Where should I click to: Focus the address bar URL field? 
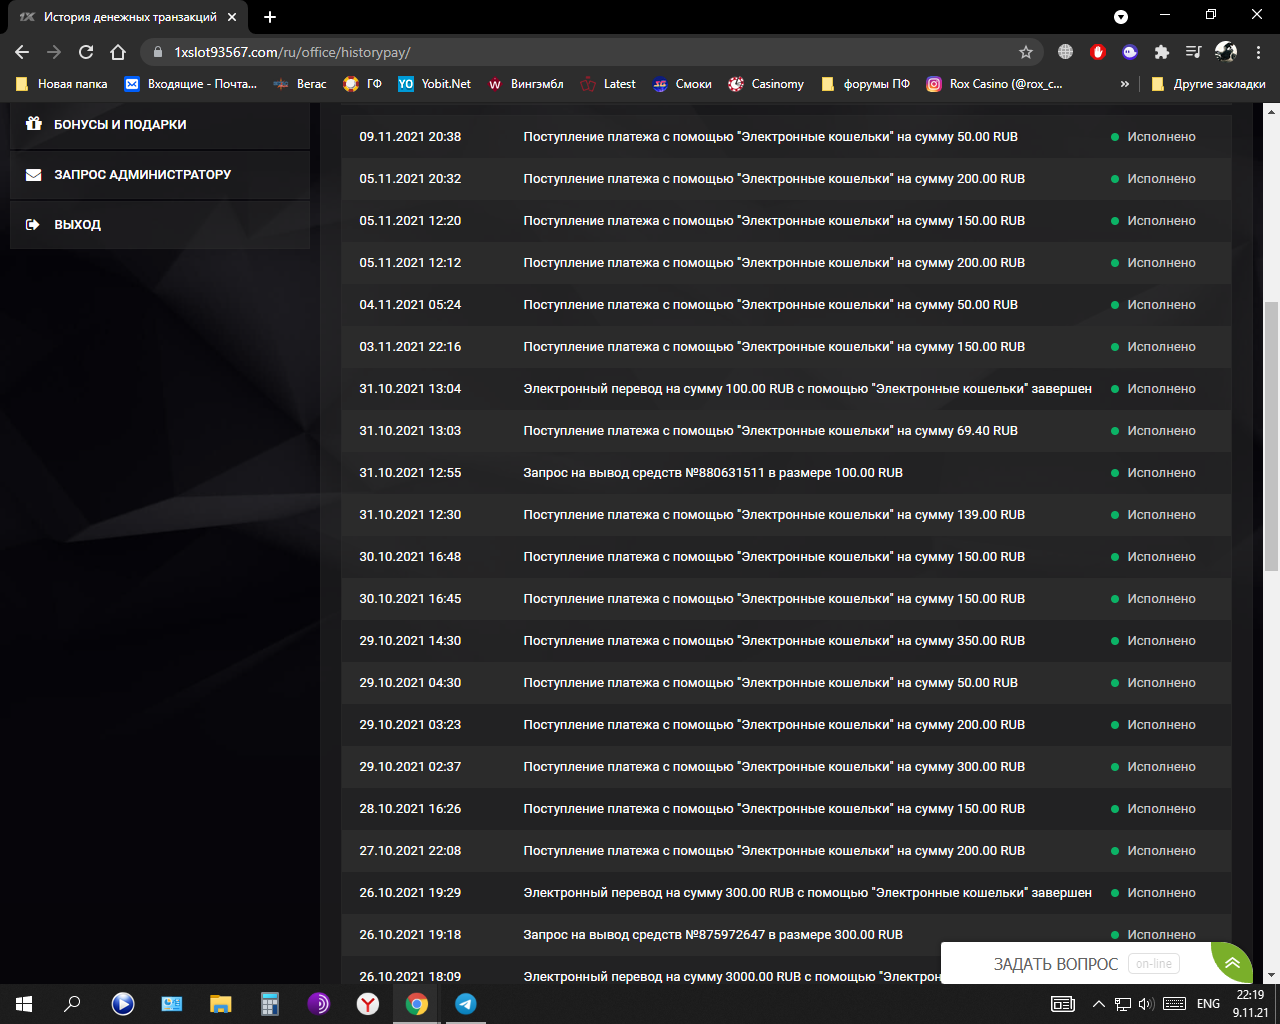(590, 52)
